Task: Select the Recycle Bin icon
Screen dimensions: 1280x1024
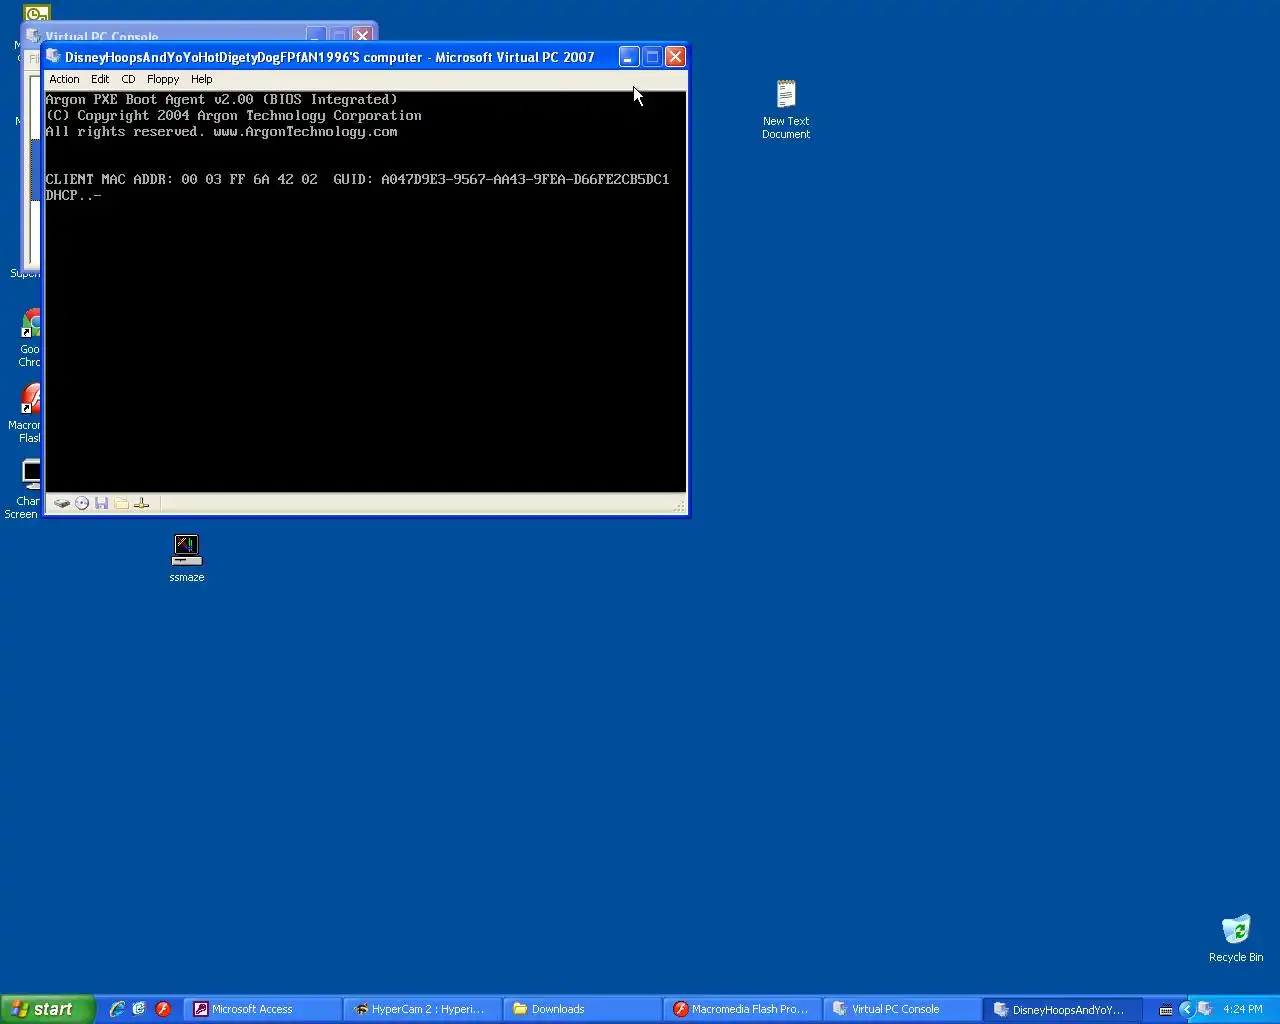Action: 1236,938
